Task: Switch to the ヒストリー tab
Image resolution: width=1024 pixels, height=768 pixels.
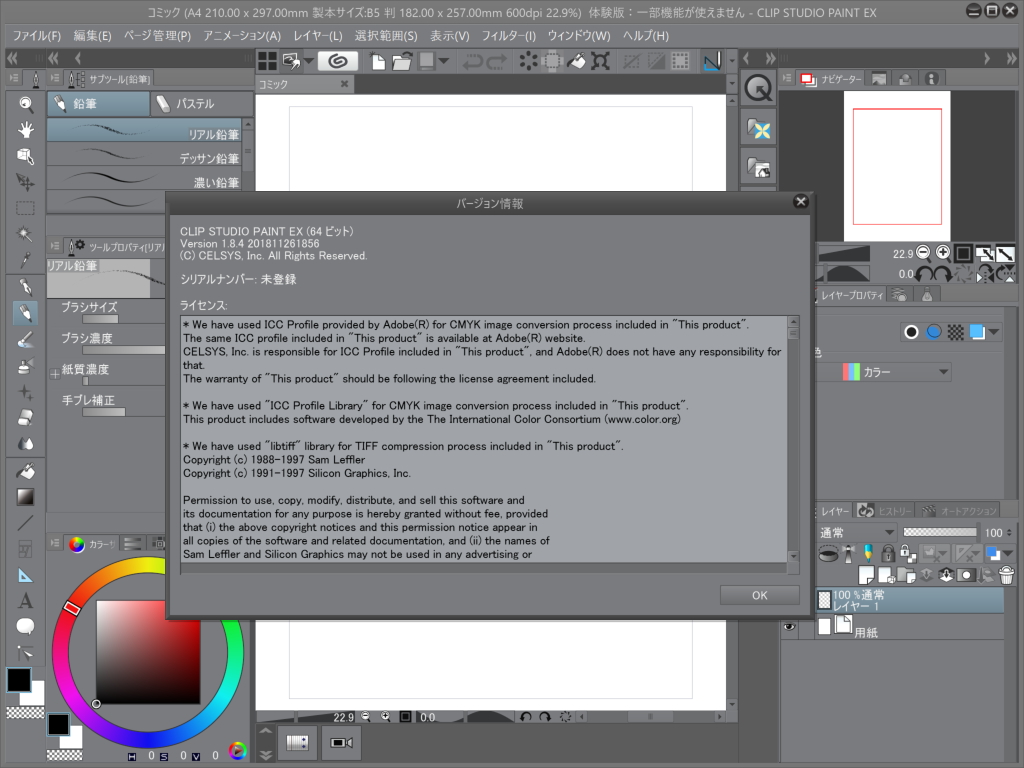Action: (894, 509)
